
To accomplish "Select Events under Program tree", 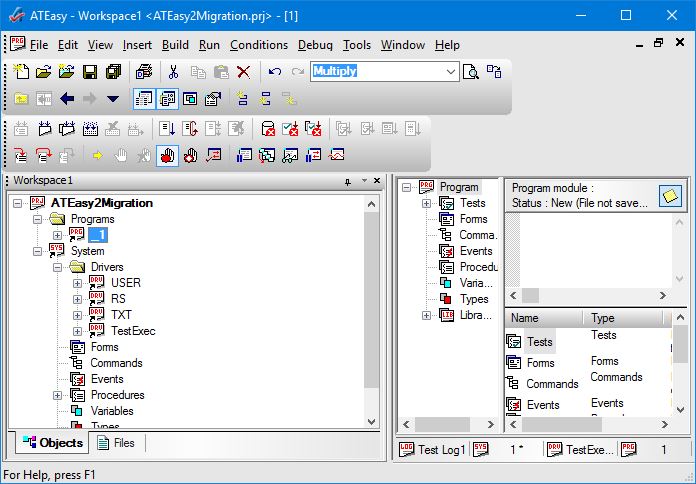I will [476, 251].
